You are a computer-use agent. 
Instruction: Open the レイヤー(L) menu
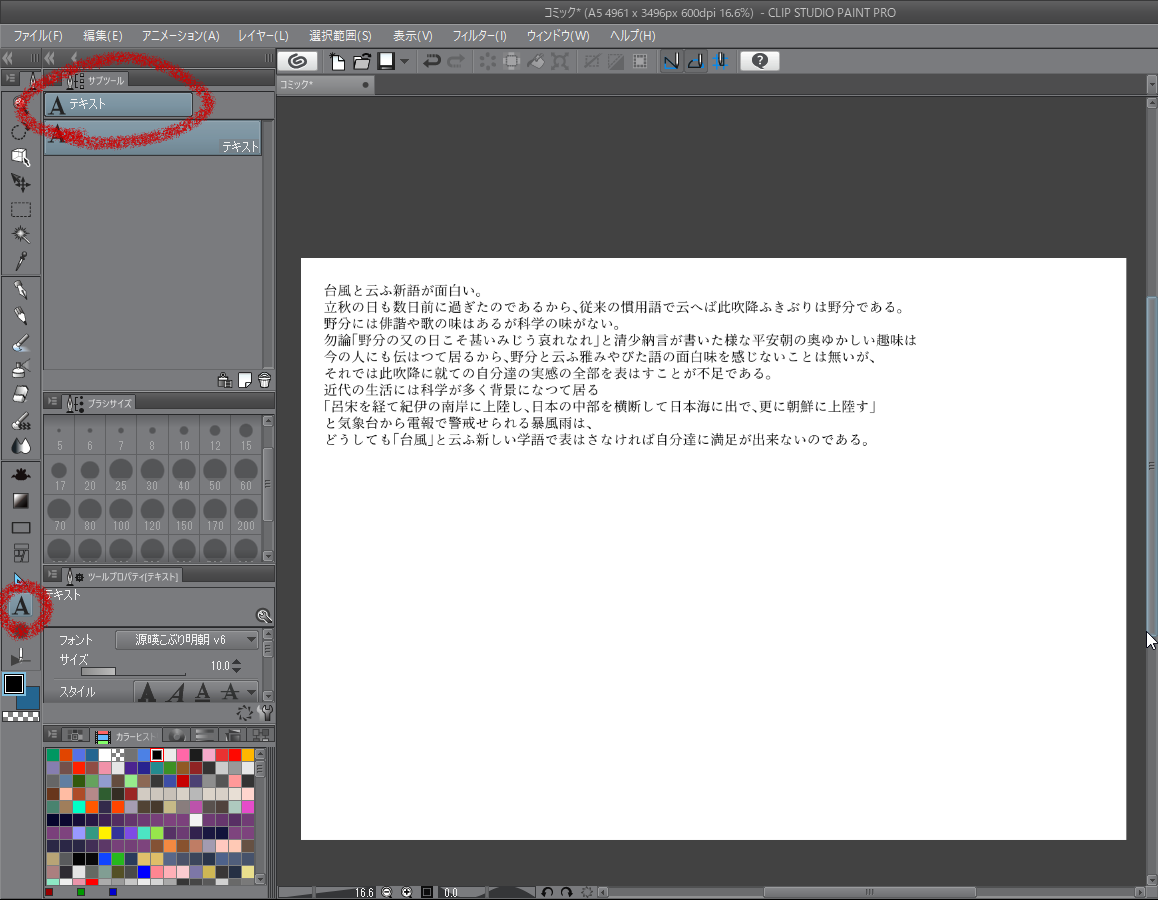pyautogui.click(x=263, y=35)
